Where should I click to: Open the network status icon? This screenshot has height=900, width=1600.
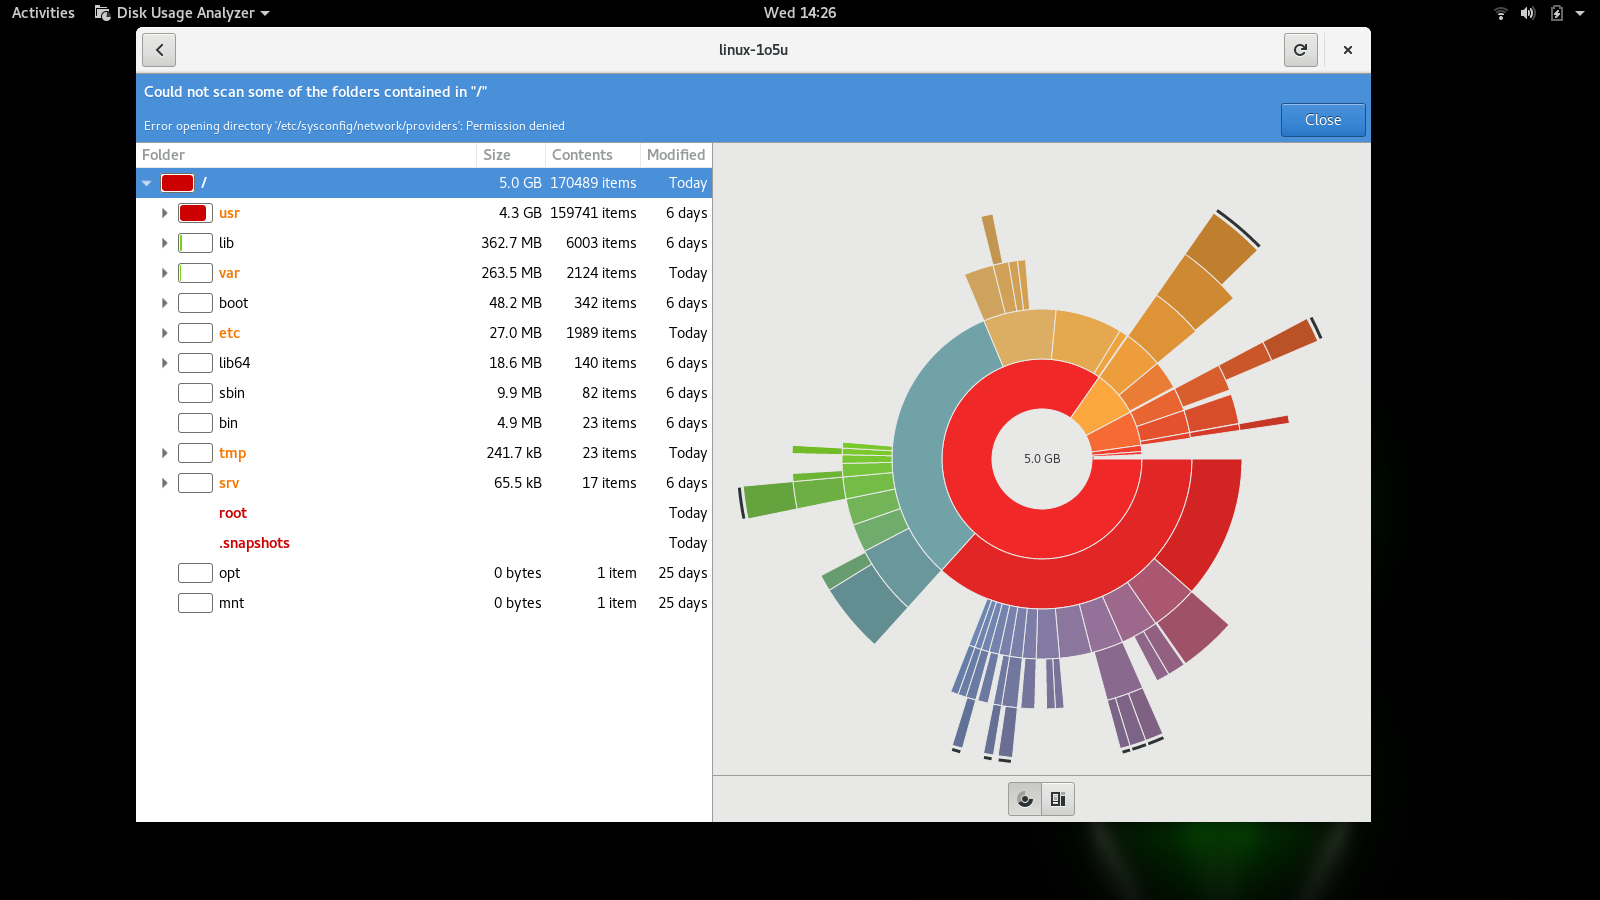[1500, 13]
